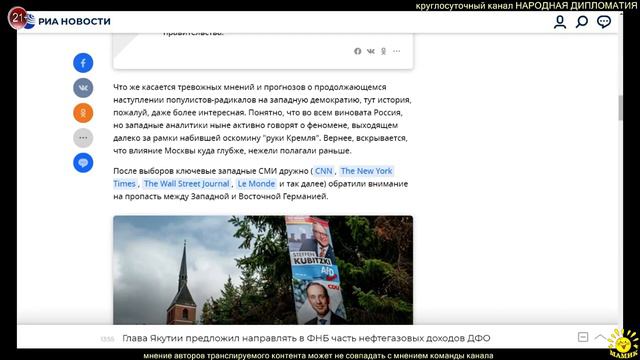Image resolution: width=640 pixels, height=360 pixels.
Task: Open comments via blue chat circle
Action: (x=83, y=163)
